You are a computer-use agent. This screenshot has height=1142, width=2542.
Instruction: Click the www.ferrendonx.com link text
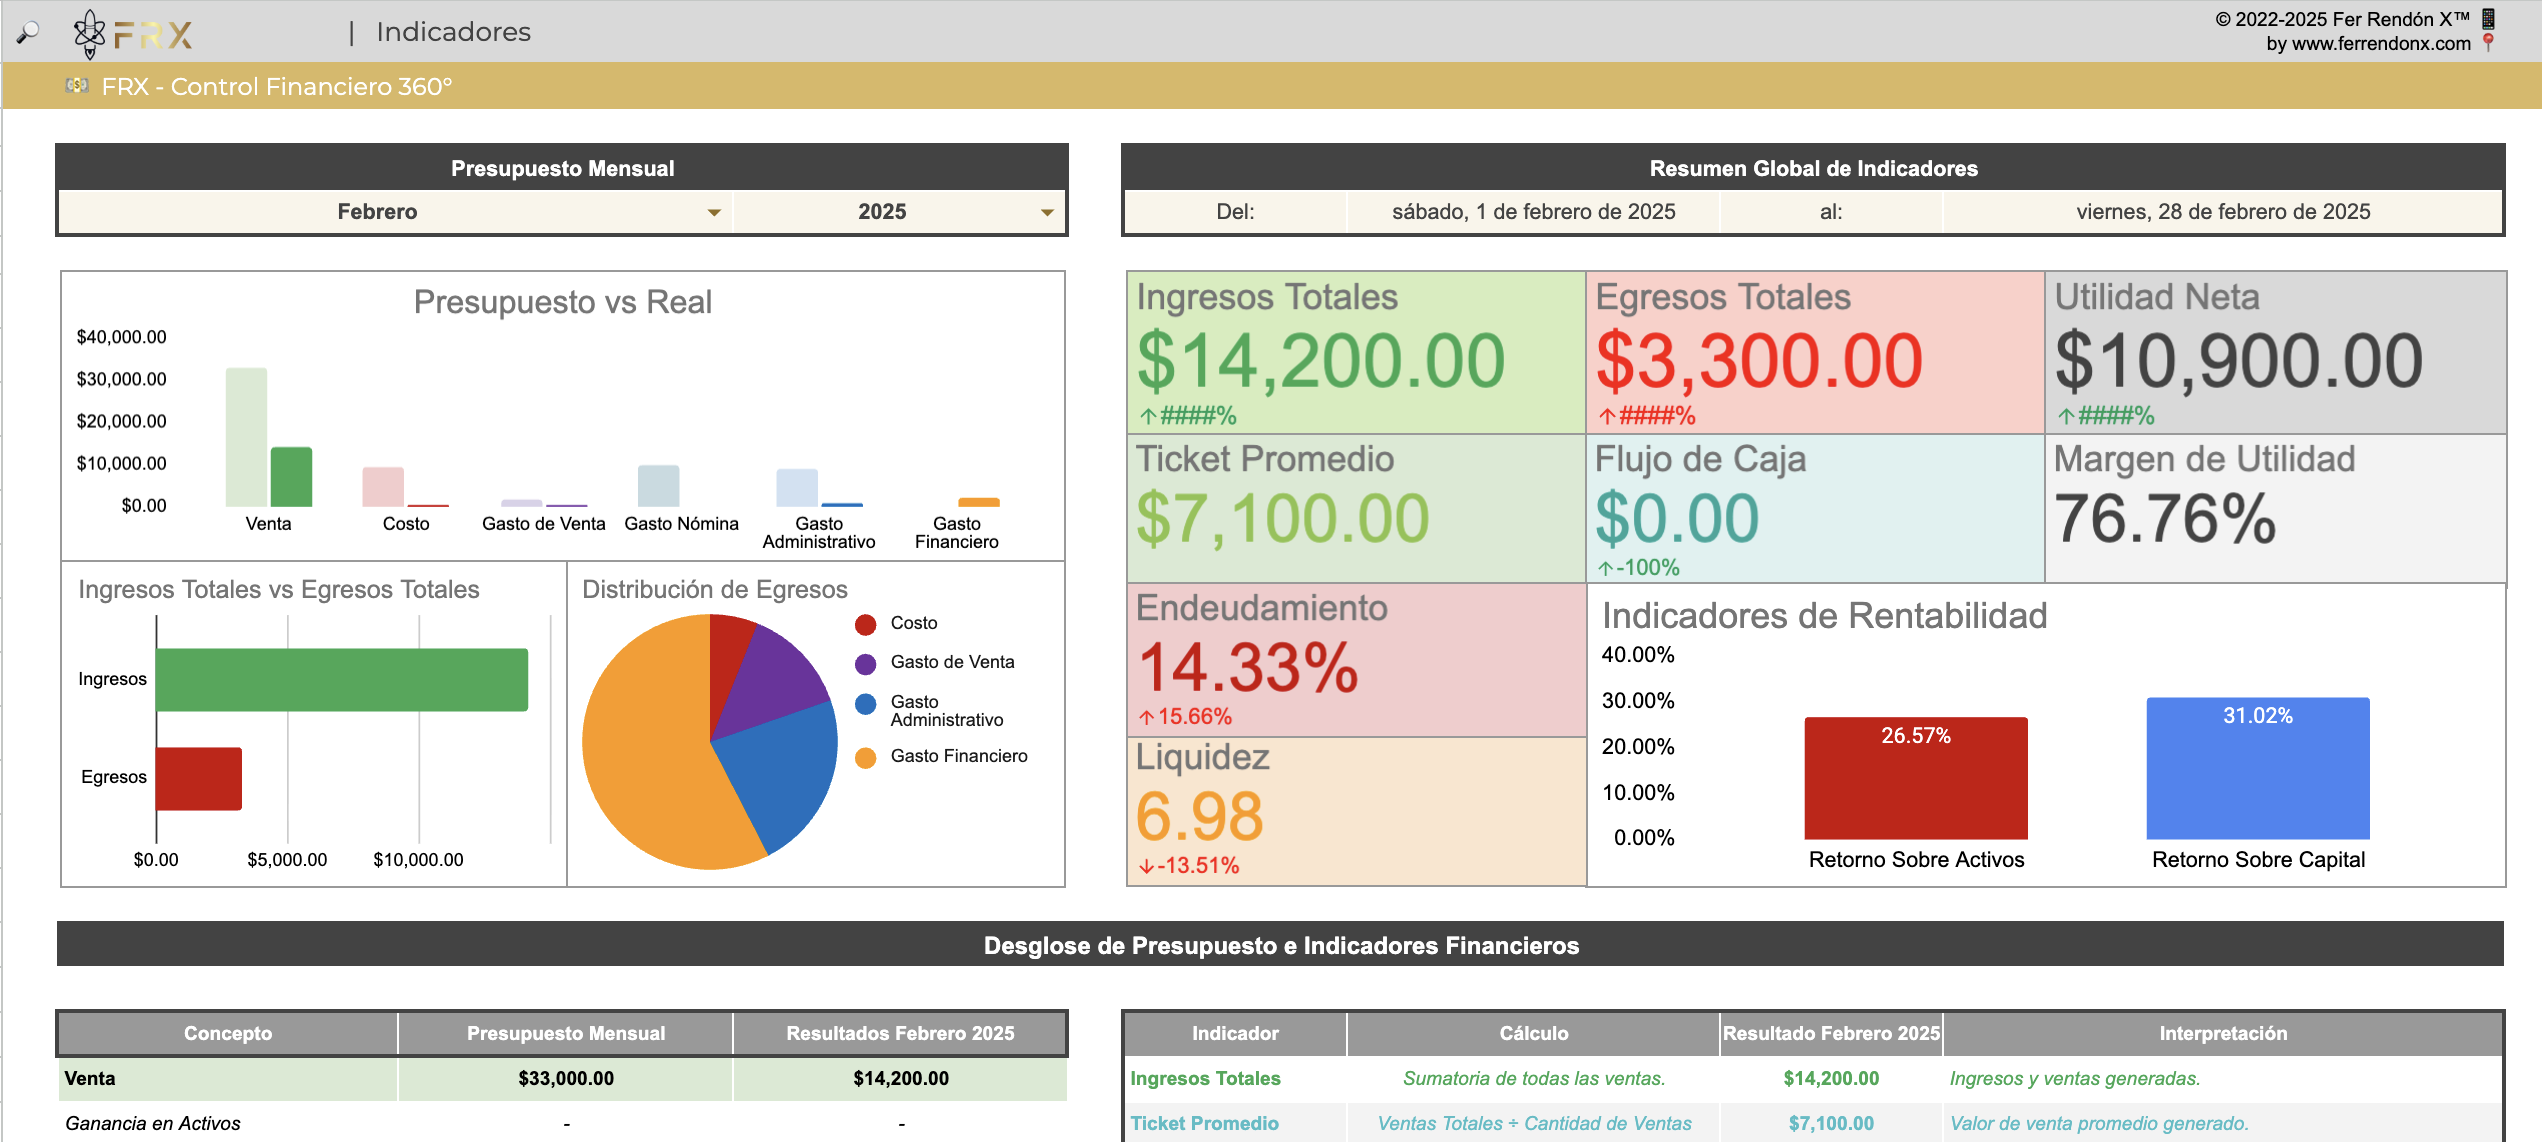click(x=2380, y=44)
